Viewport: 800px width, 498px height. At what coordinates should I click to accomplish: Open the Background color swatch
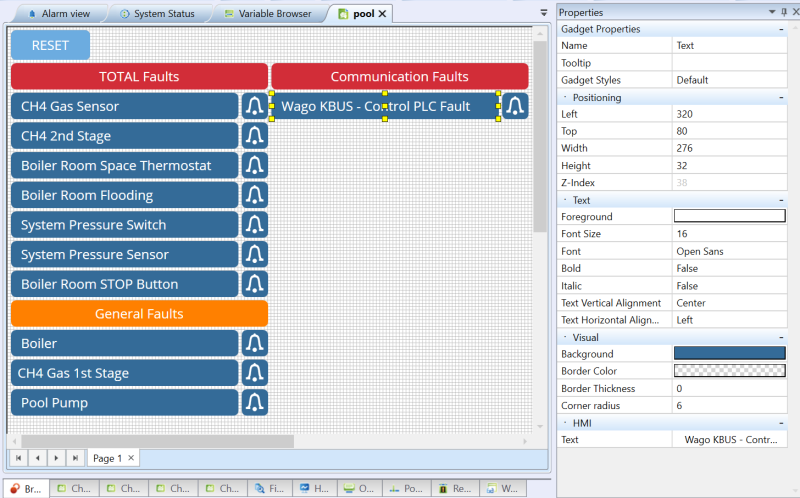pyautogui.click(x=730, y=353)
